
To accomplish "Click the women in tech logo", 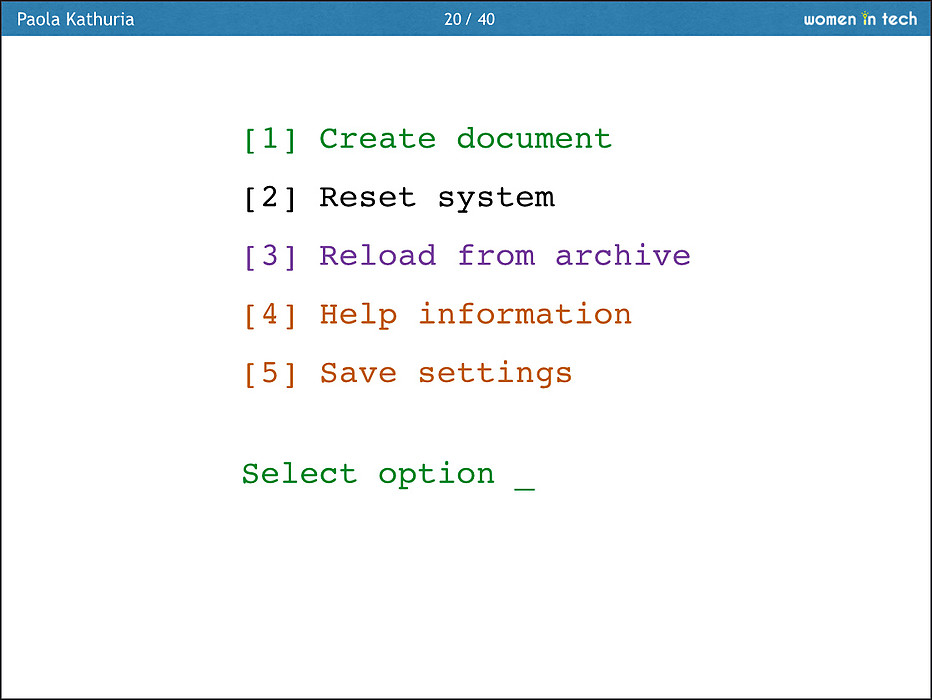I will (x=859, y=19).
